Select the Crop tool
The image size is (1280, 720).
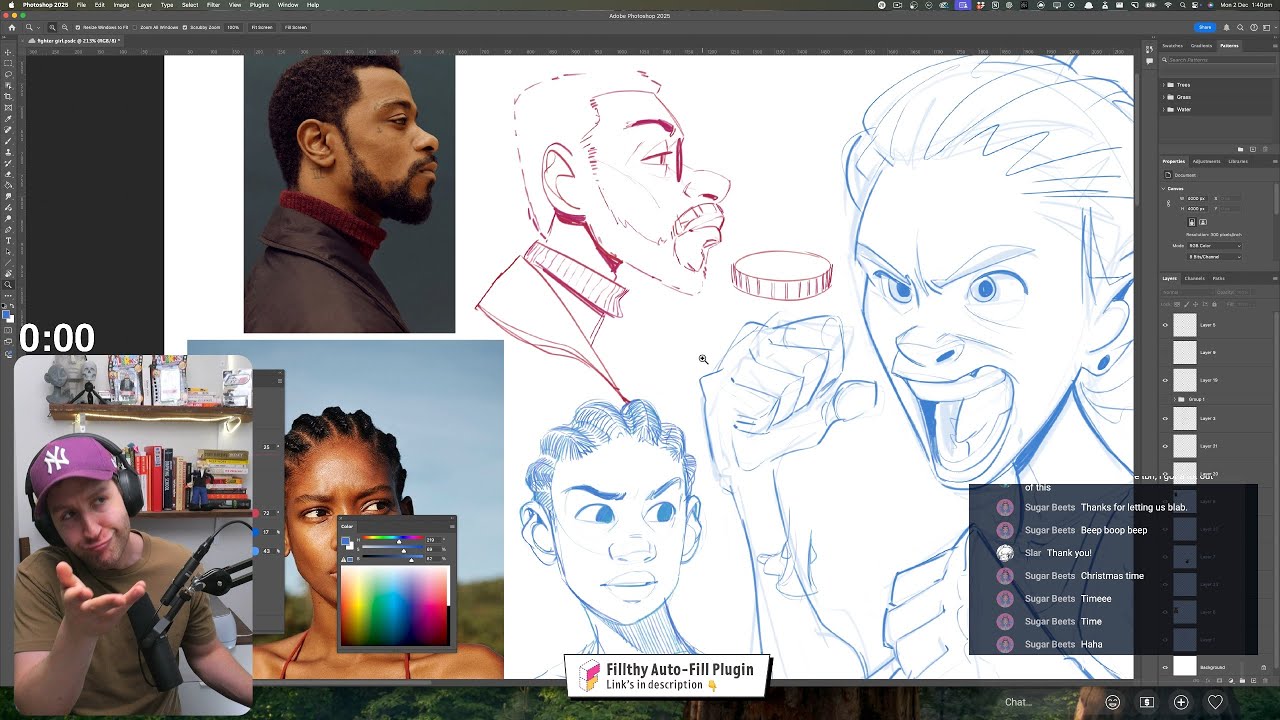coord(8,96)
